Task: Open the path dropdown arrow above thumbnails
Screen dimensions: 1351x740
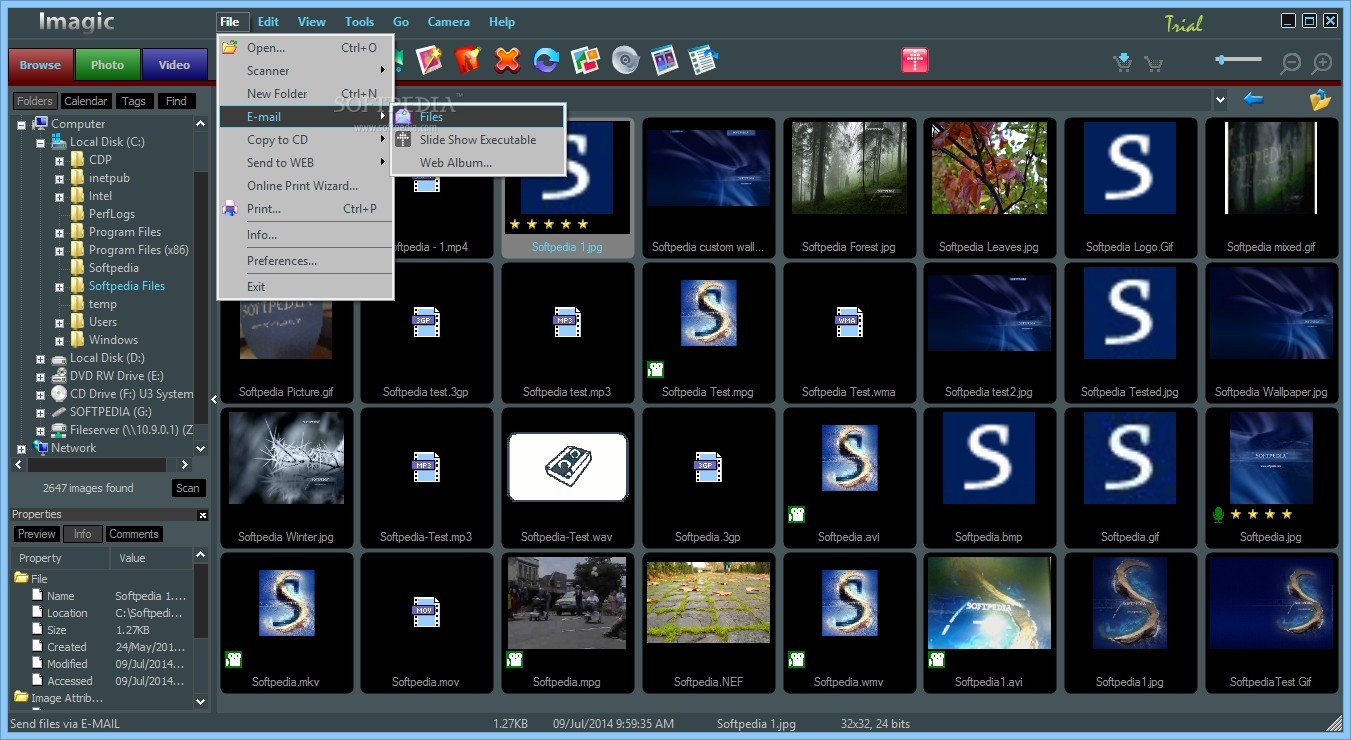Action: pos(1219,99)
